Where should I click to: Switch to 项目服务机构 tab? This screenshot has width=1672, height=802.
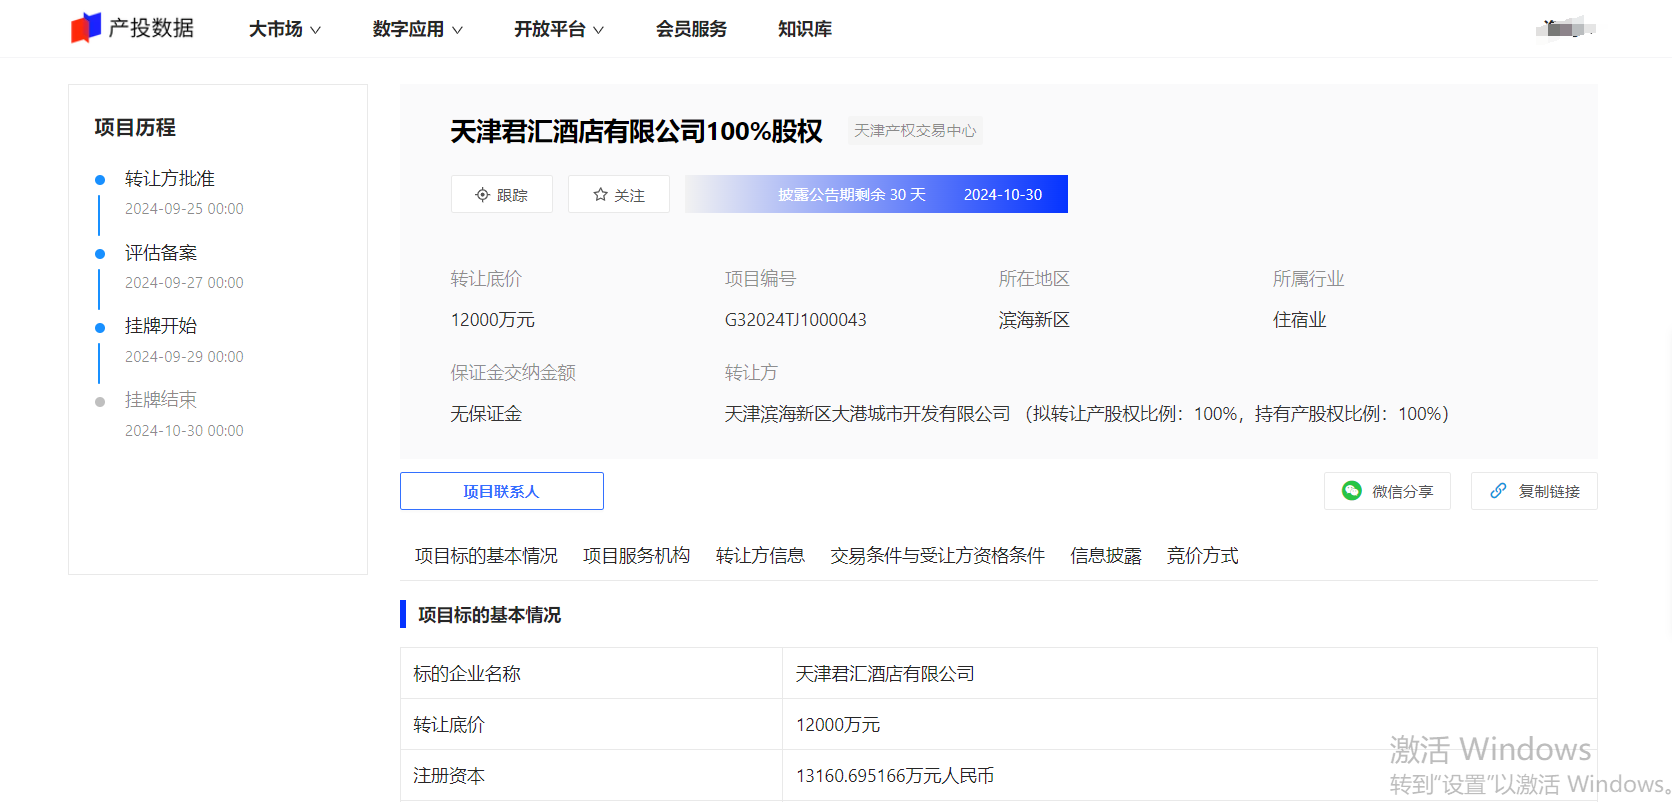click(x=637, y=556)
